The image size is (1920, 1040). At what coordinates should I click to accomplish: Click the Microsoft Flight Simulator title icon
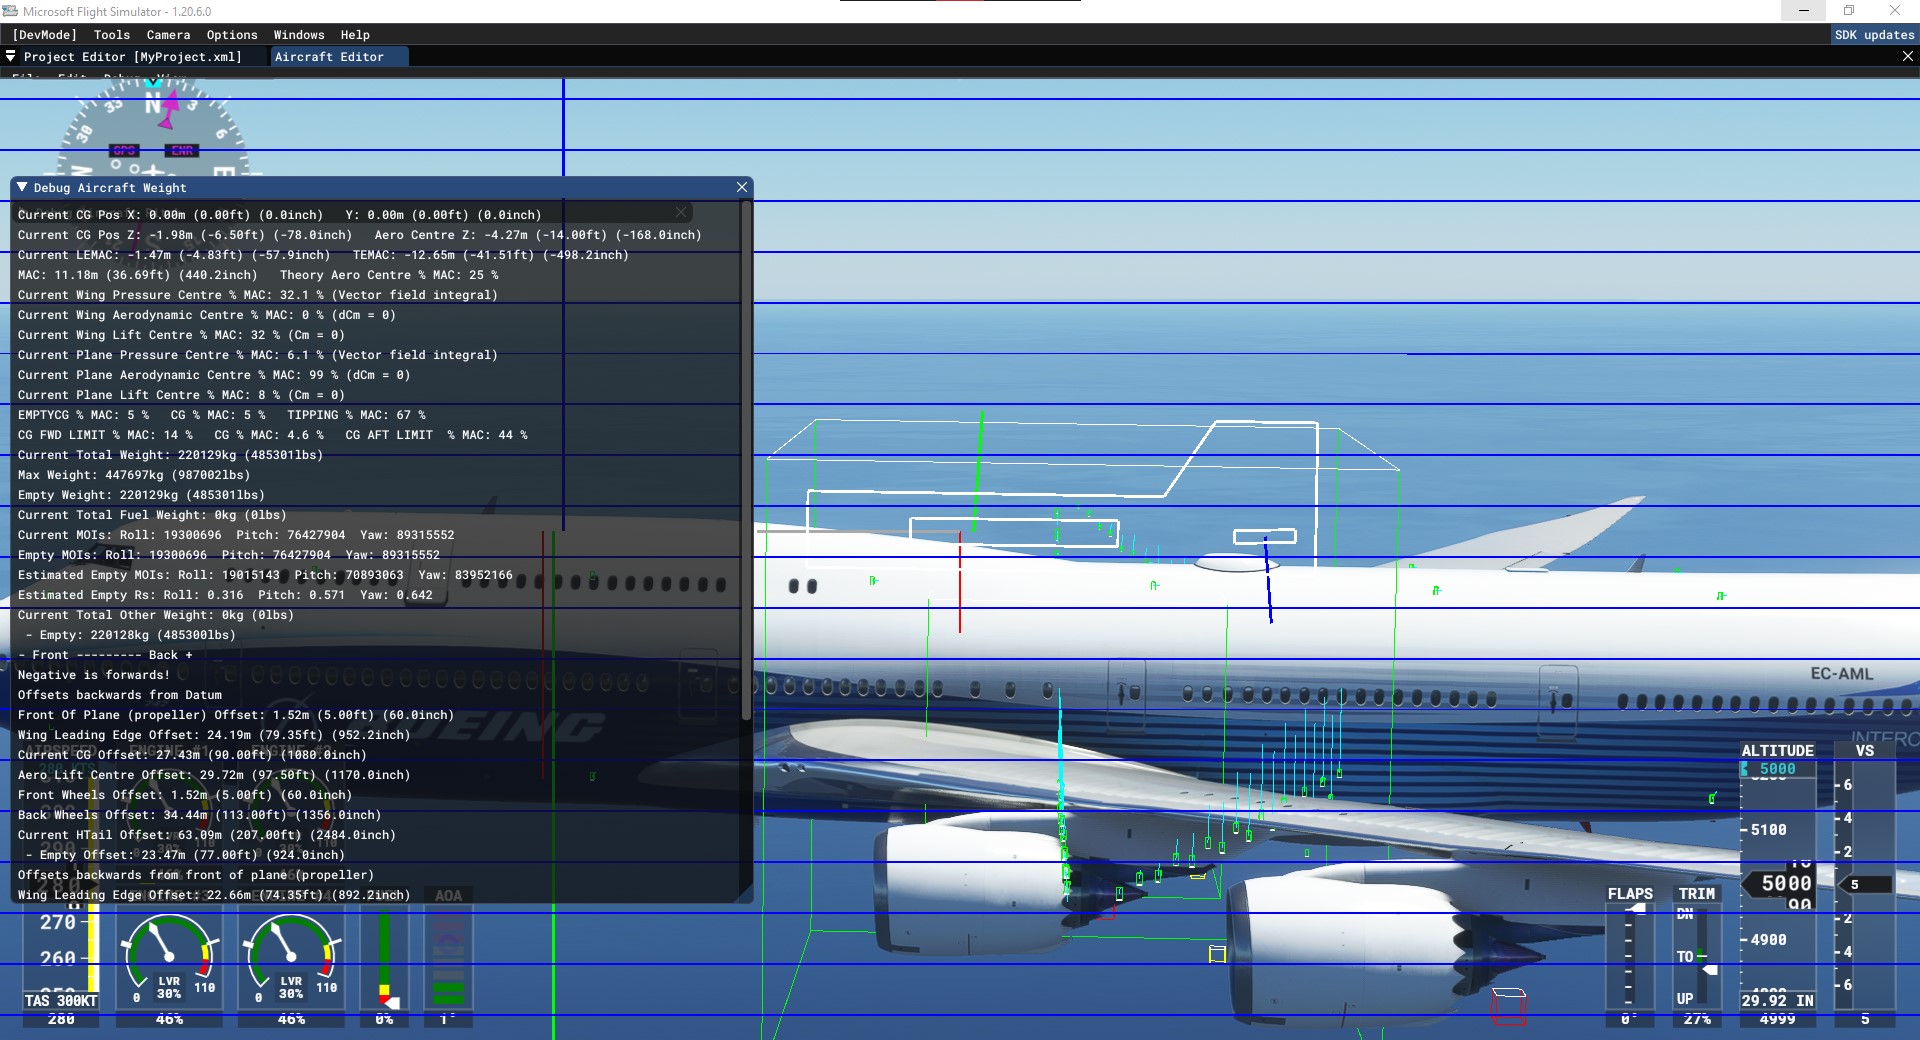coord(10,11)
